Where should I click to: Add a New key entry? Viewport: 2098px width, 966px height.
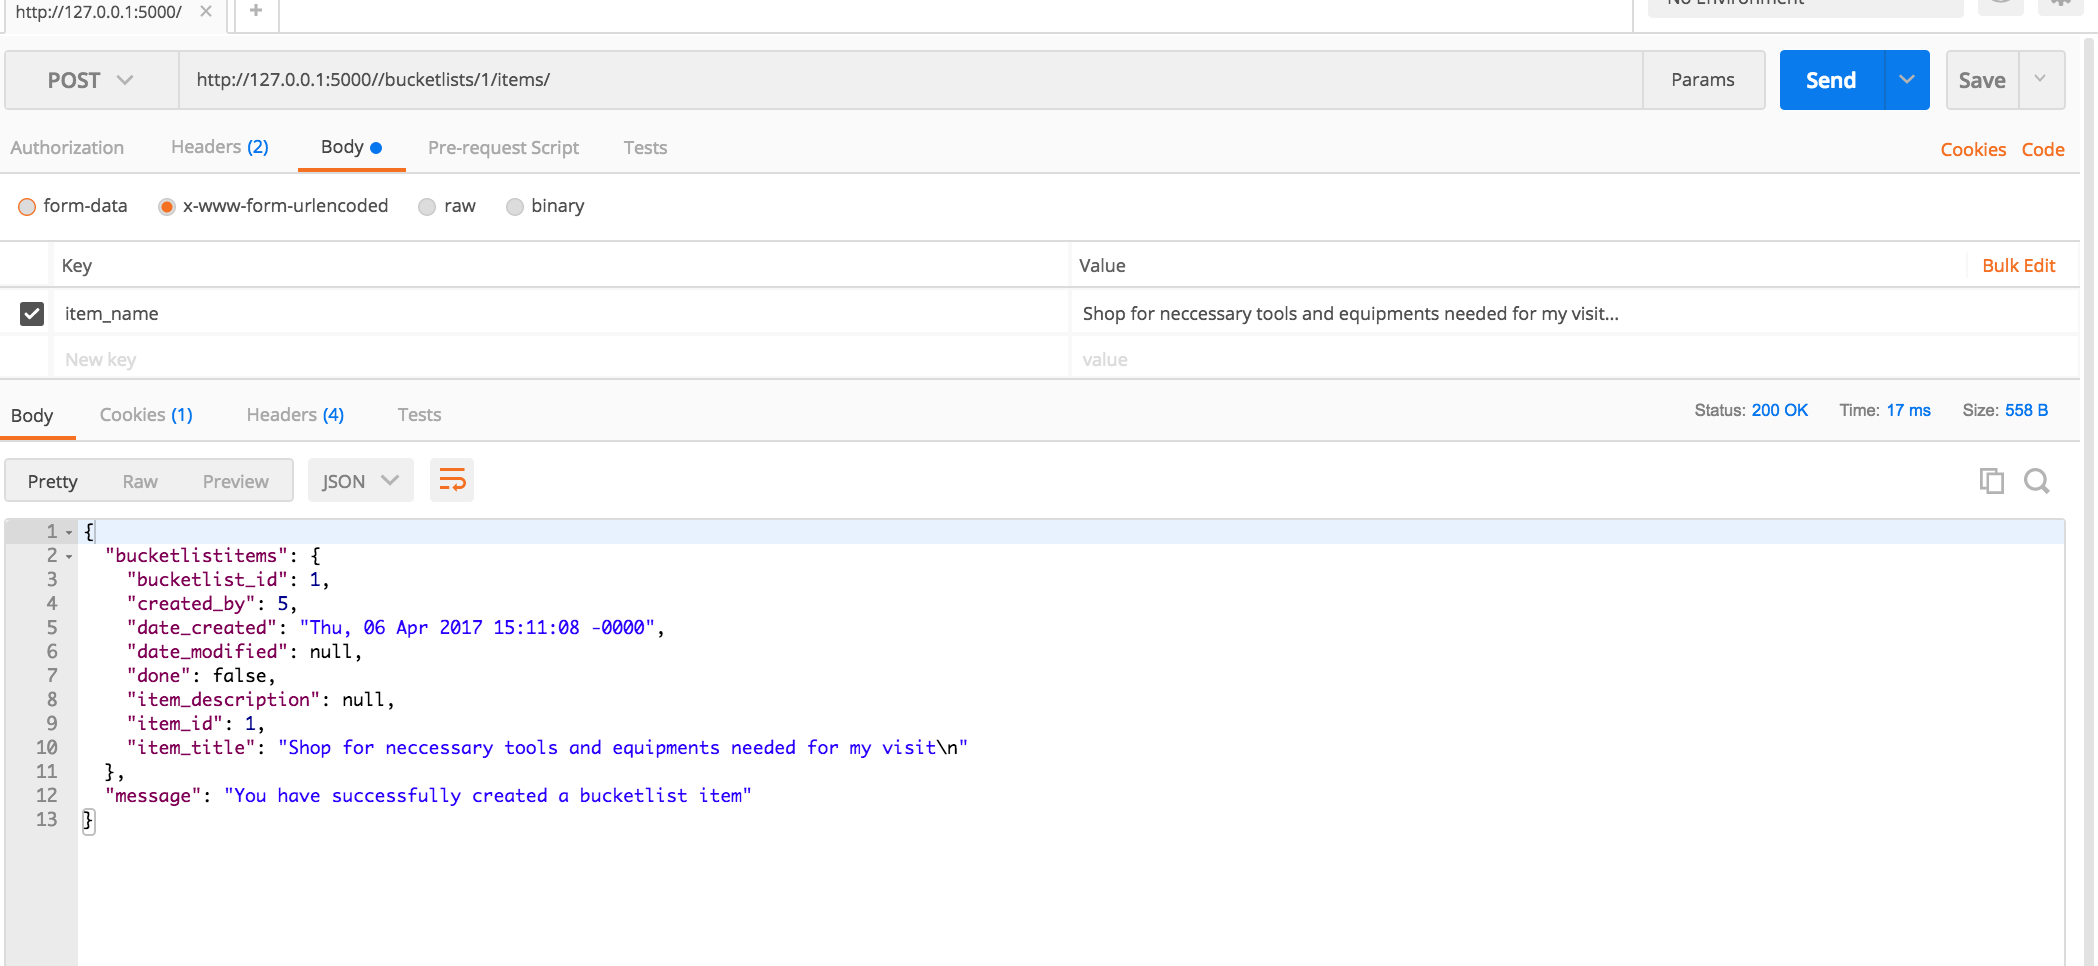tap(560, 359)
